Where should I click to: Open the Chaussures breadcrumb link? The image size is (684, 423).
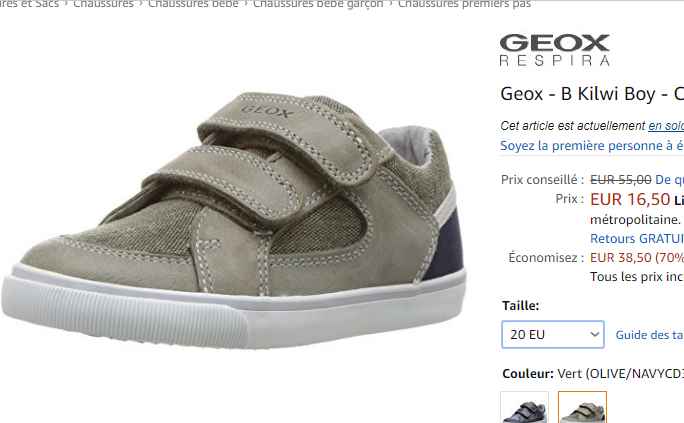coord(103,4)
